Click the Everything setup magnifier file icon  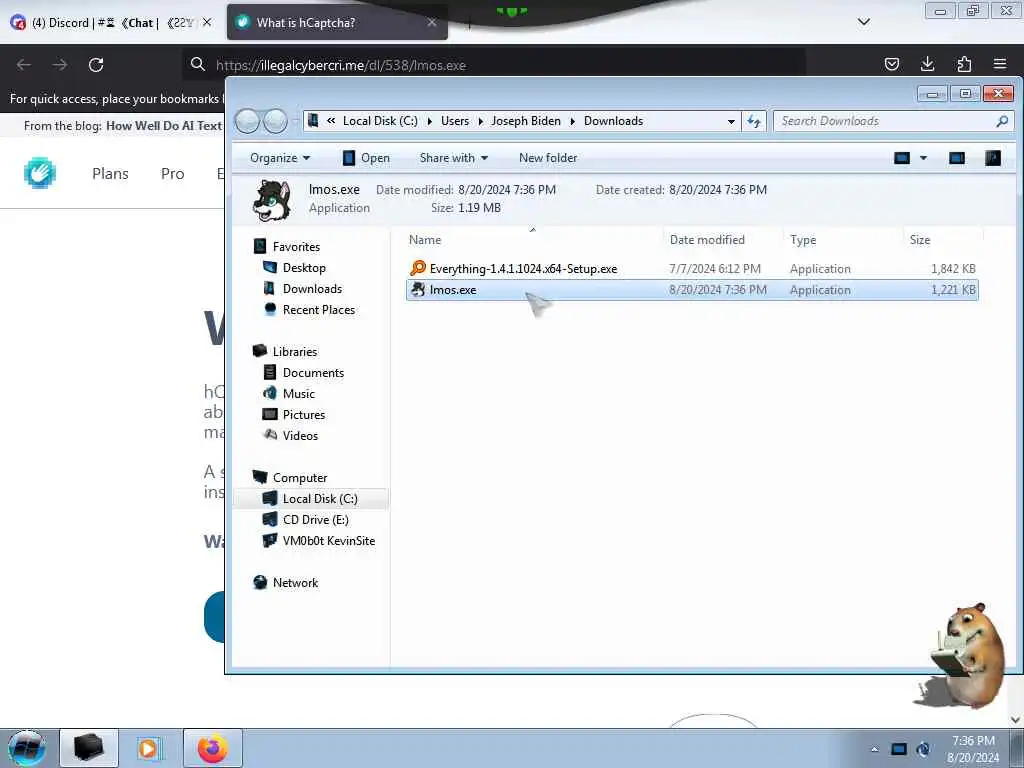coord(418,268)
